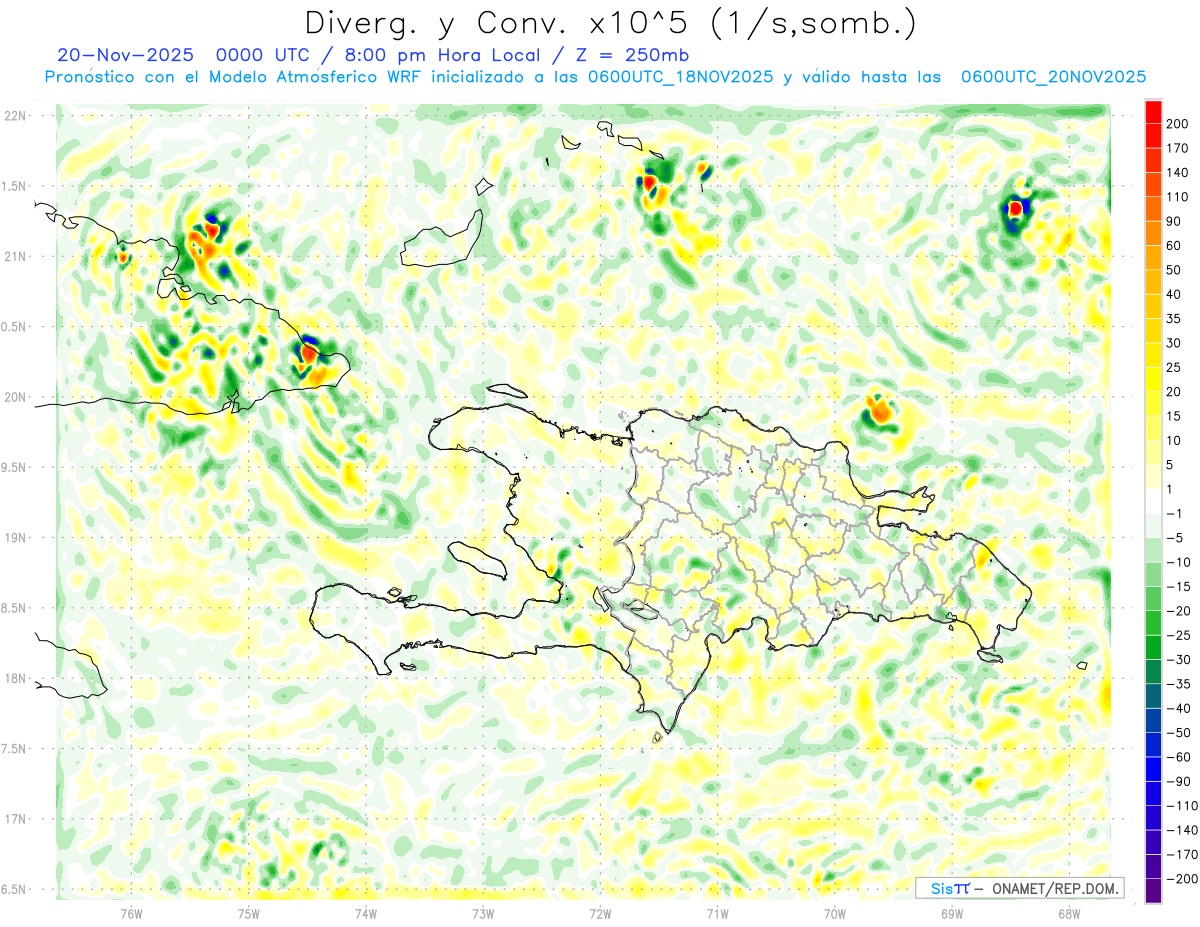
Task: Click the '19N' latitude label
Action: 15,537
